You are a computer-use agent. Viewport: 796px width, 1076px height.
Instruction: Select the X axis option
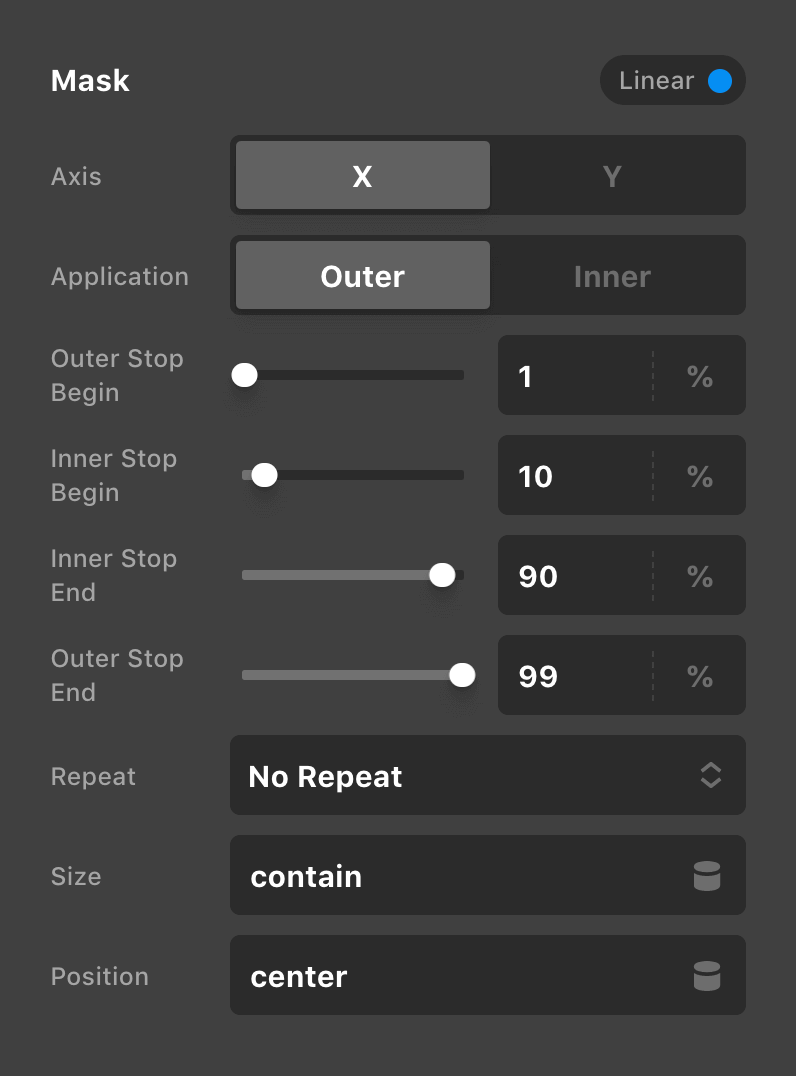tap(363, 176)
